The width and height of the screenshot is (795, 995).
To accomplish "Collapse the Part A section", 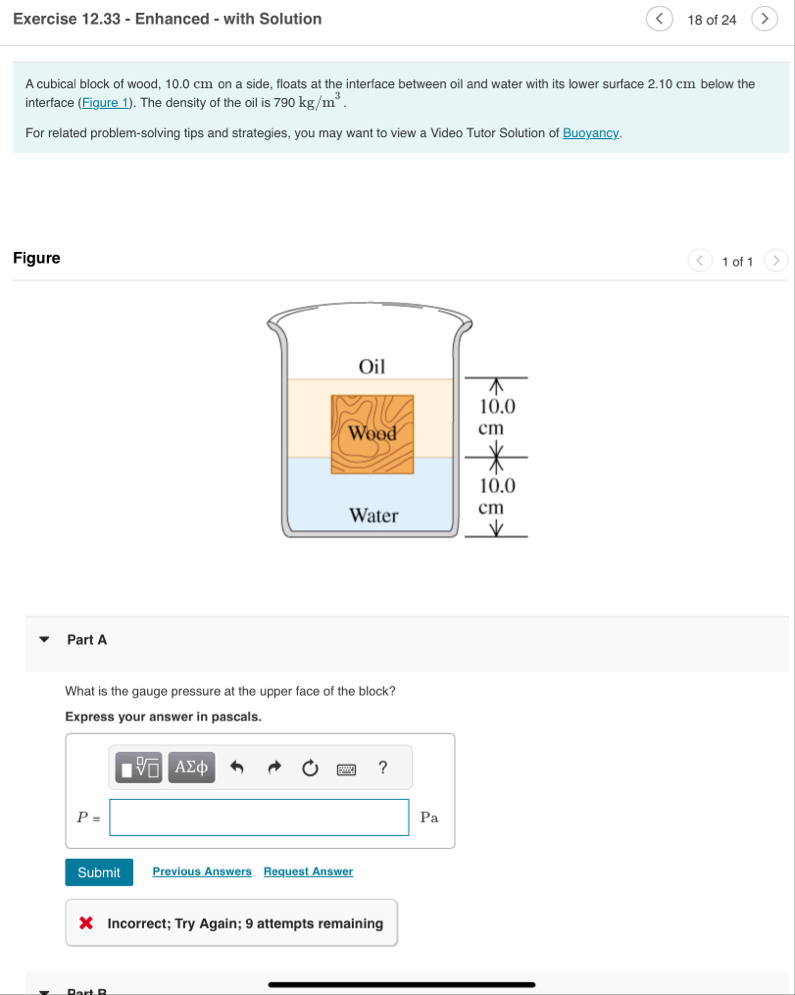I will tap(43, 639).
